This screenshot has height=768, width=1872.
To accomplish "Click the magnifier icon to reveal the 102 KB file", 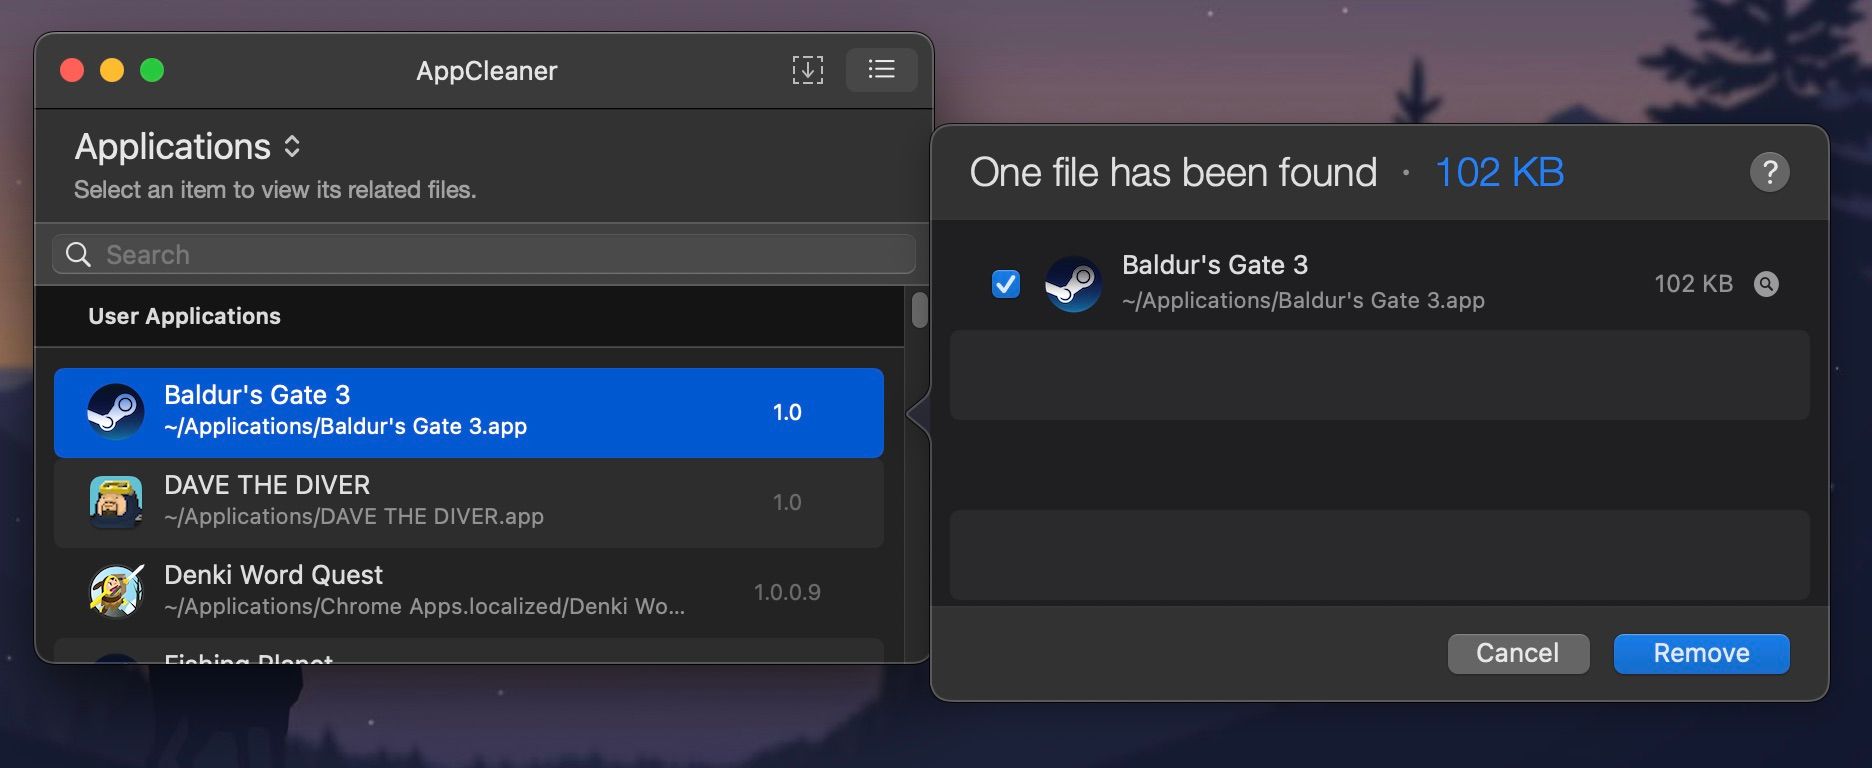I will click(1766, 284).
